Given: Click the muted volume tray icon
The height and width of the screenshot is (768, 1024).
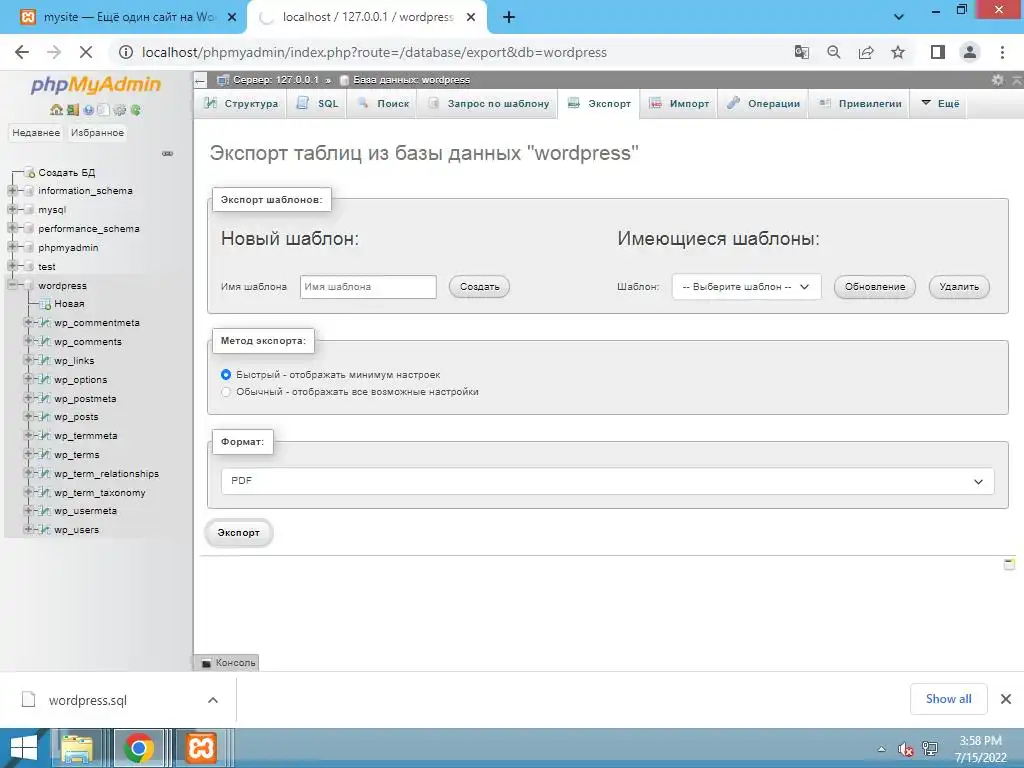Looking at the screenshot, I should point(905,749).
